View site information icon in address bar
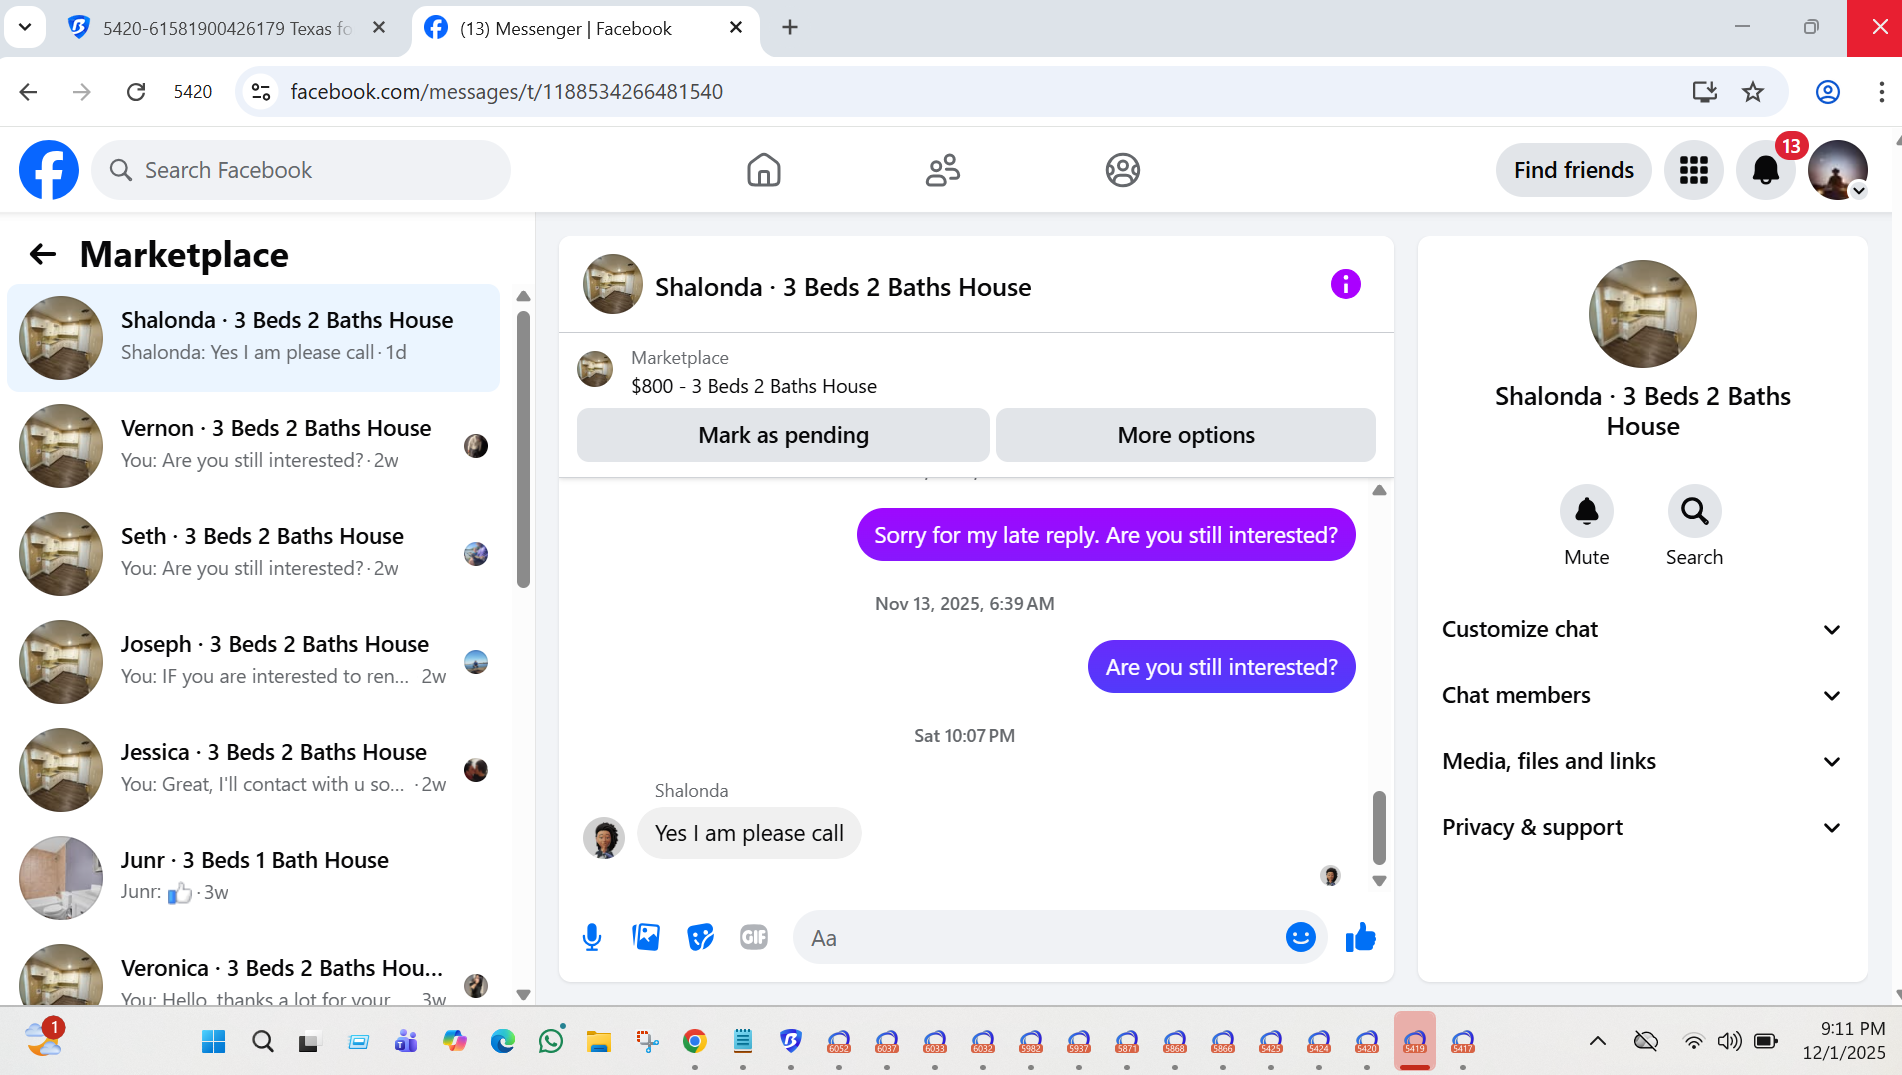Viewport: 1902px width, 1075px height. (261, 92)
